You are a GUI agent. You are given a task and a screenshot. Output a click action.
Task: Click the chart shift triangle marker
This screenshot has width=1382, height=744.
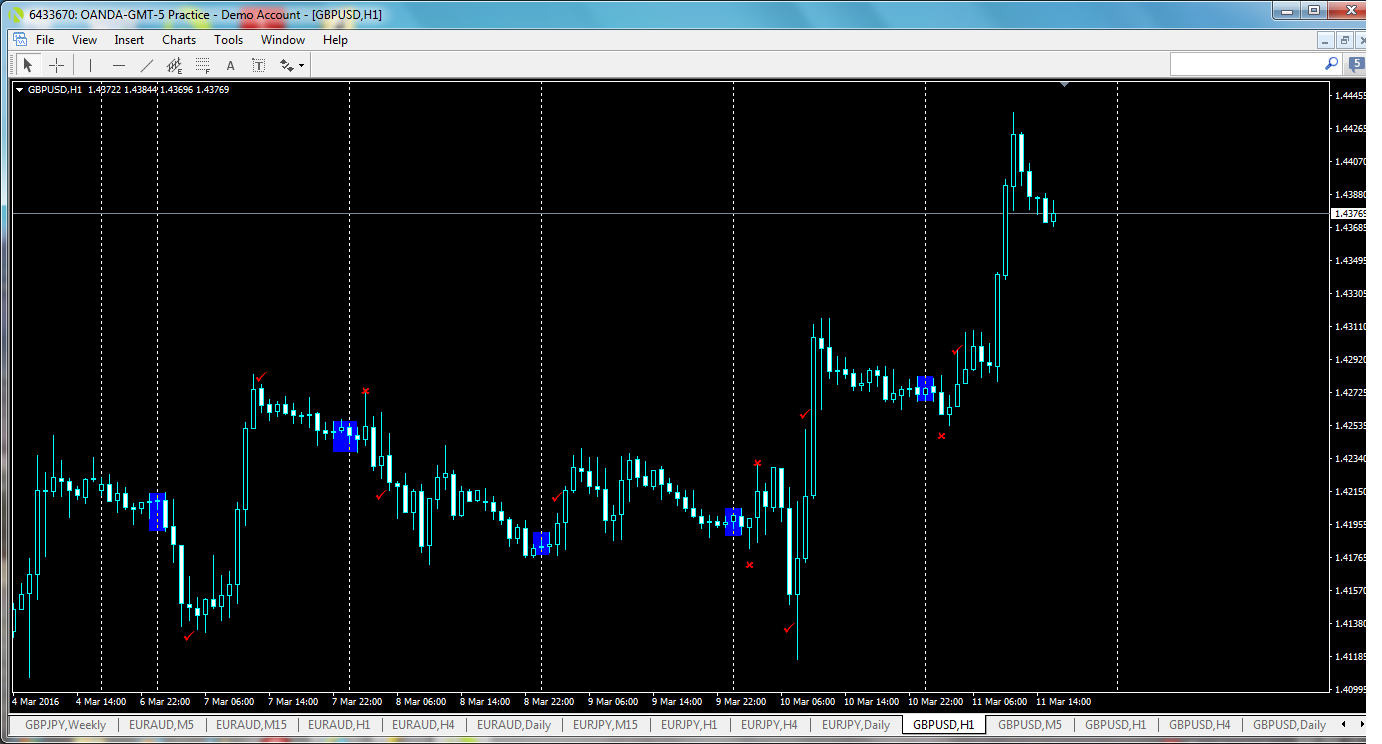(1064, 85)
